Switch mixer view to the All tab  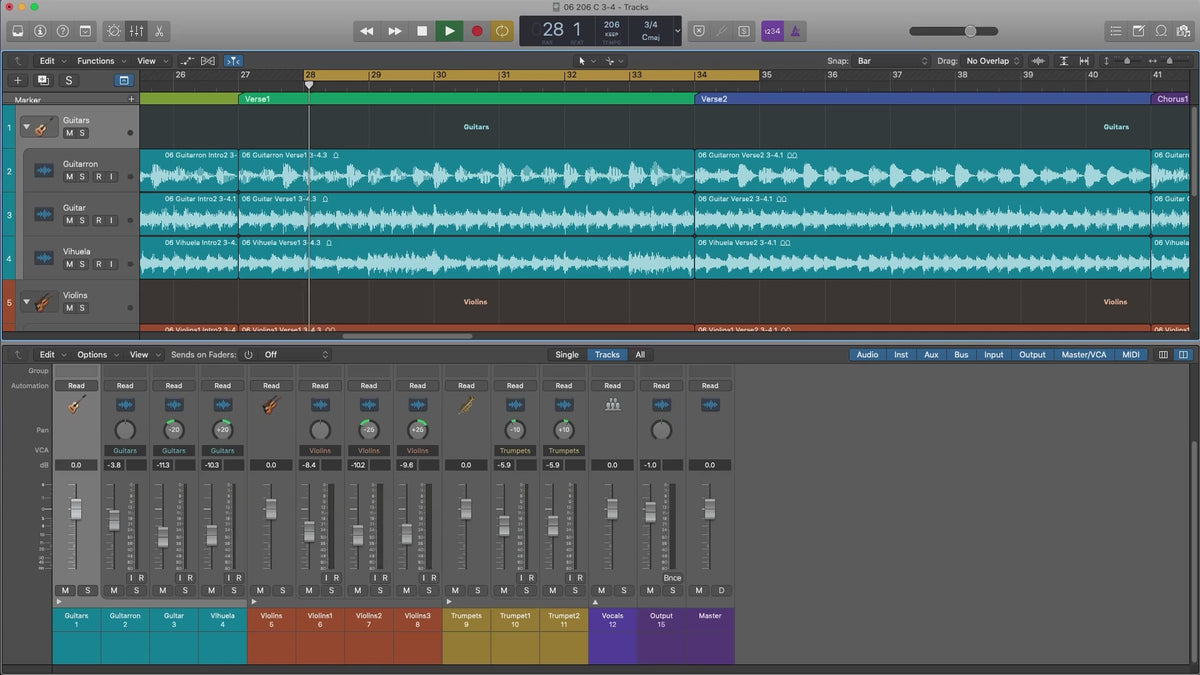(639, 355)
